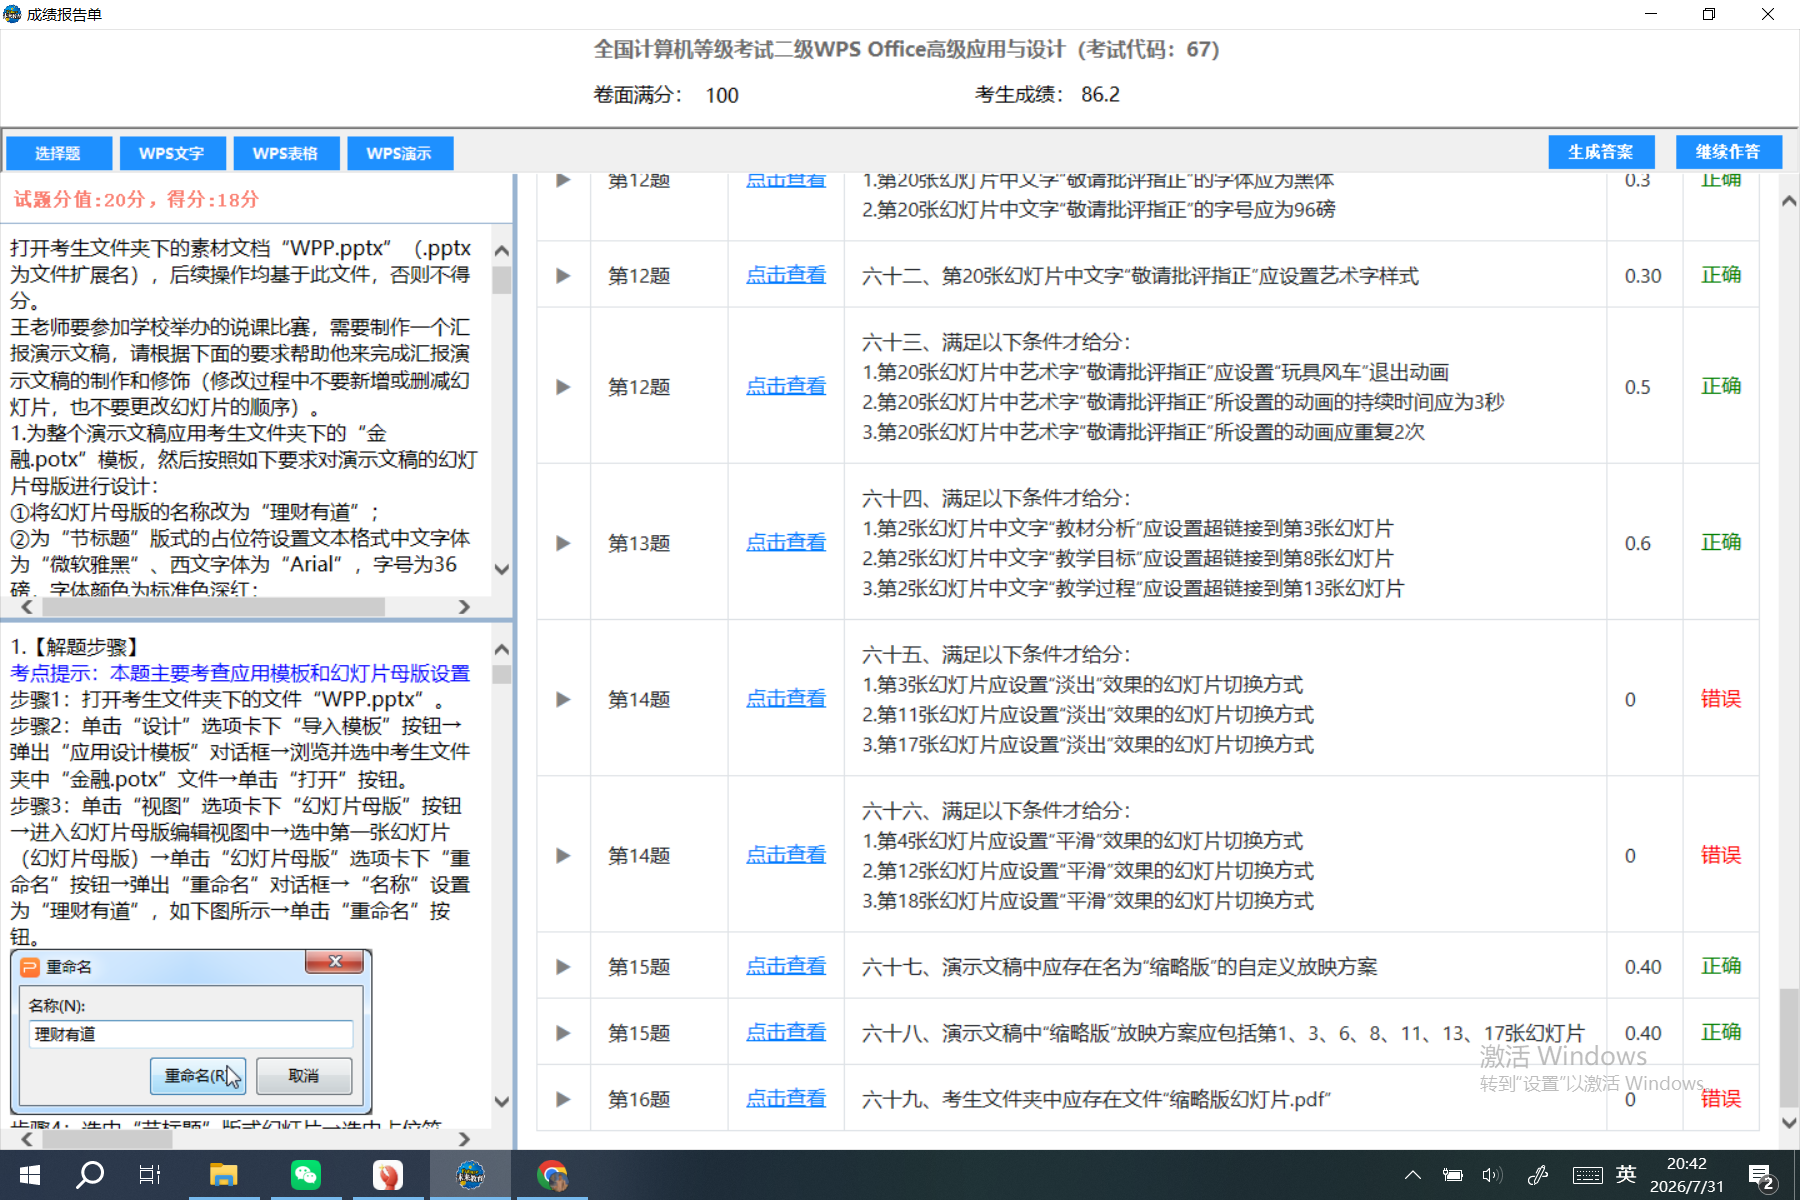
Task: Expand the row for item 六十二
Action: tap(563, 276)
